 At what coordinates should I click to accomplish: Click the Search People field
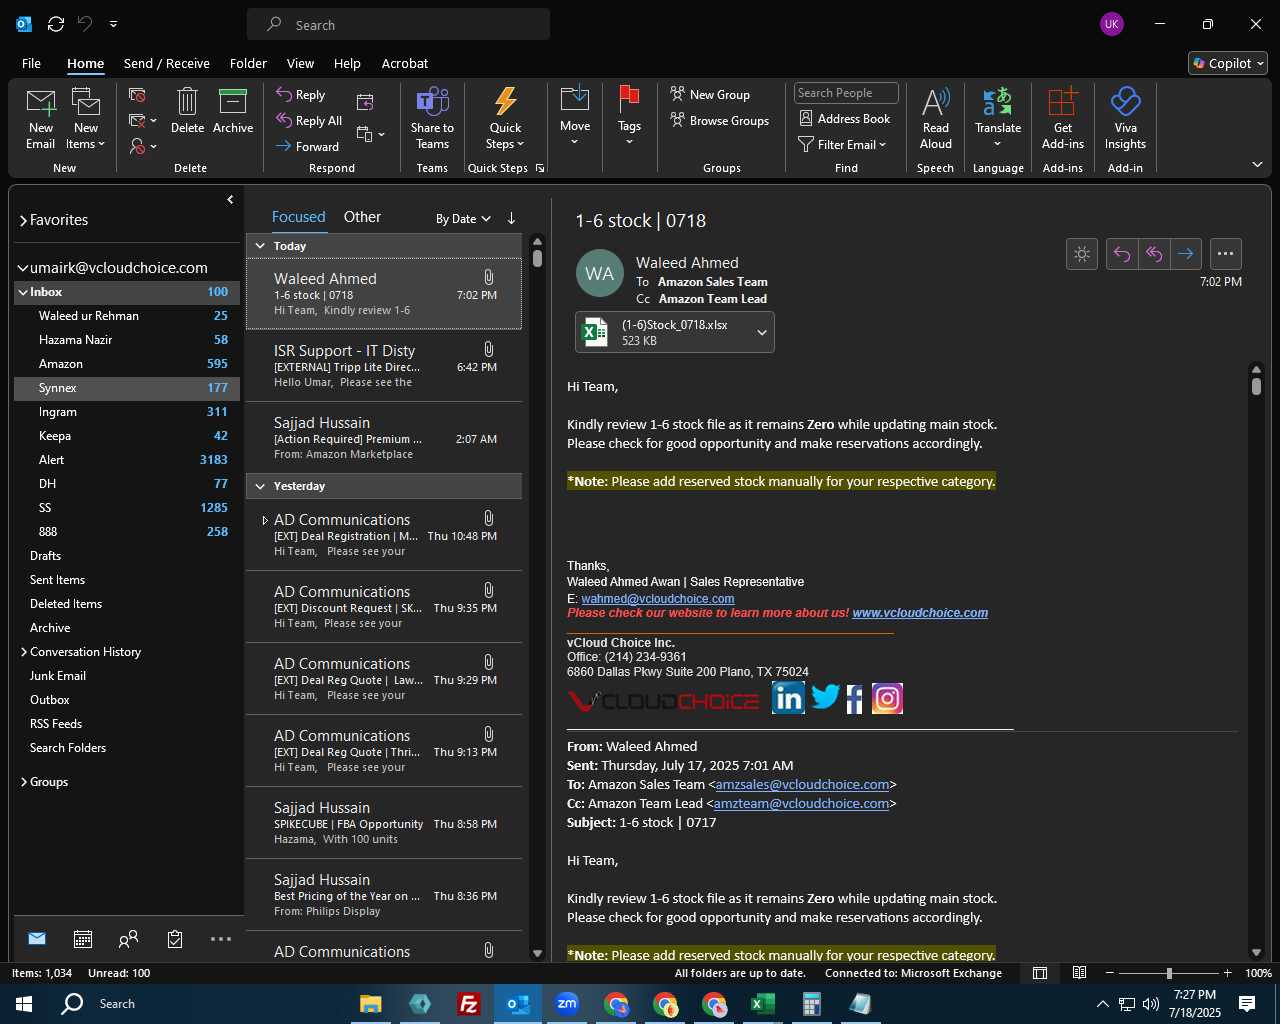click(846, 93)
